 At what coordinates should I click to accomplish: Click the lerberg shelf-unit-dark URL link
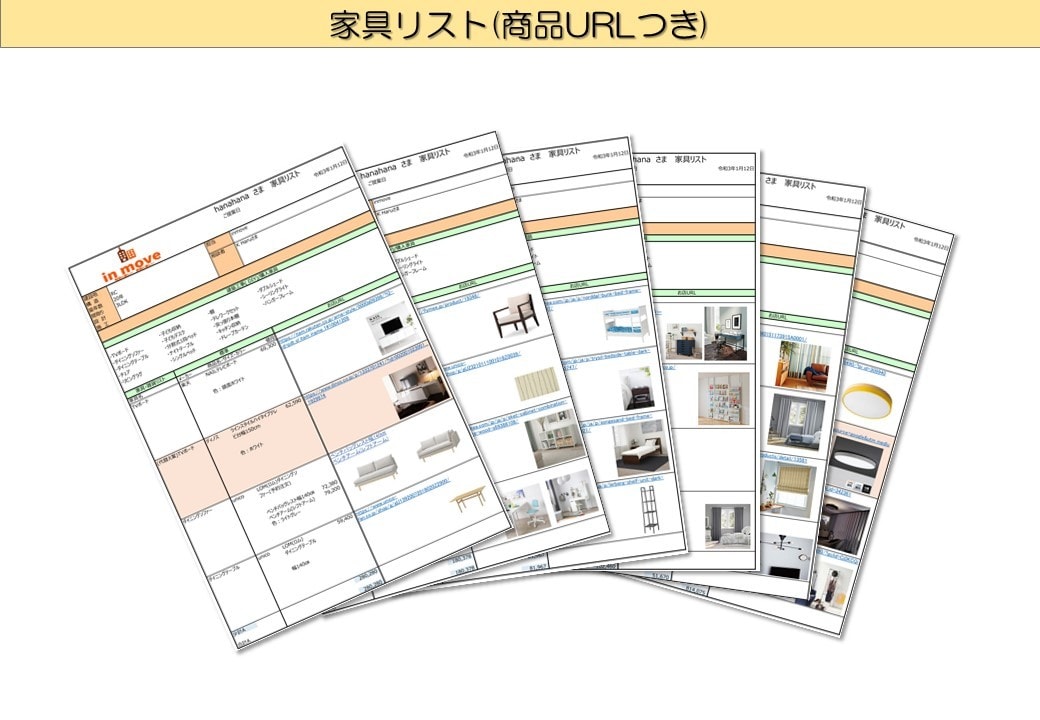pos(630,482)
